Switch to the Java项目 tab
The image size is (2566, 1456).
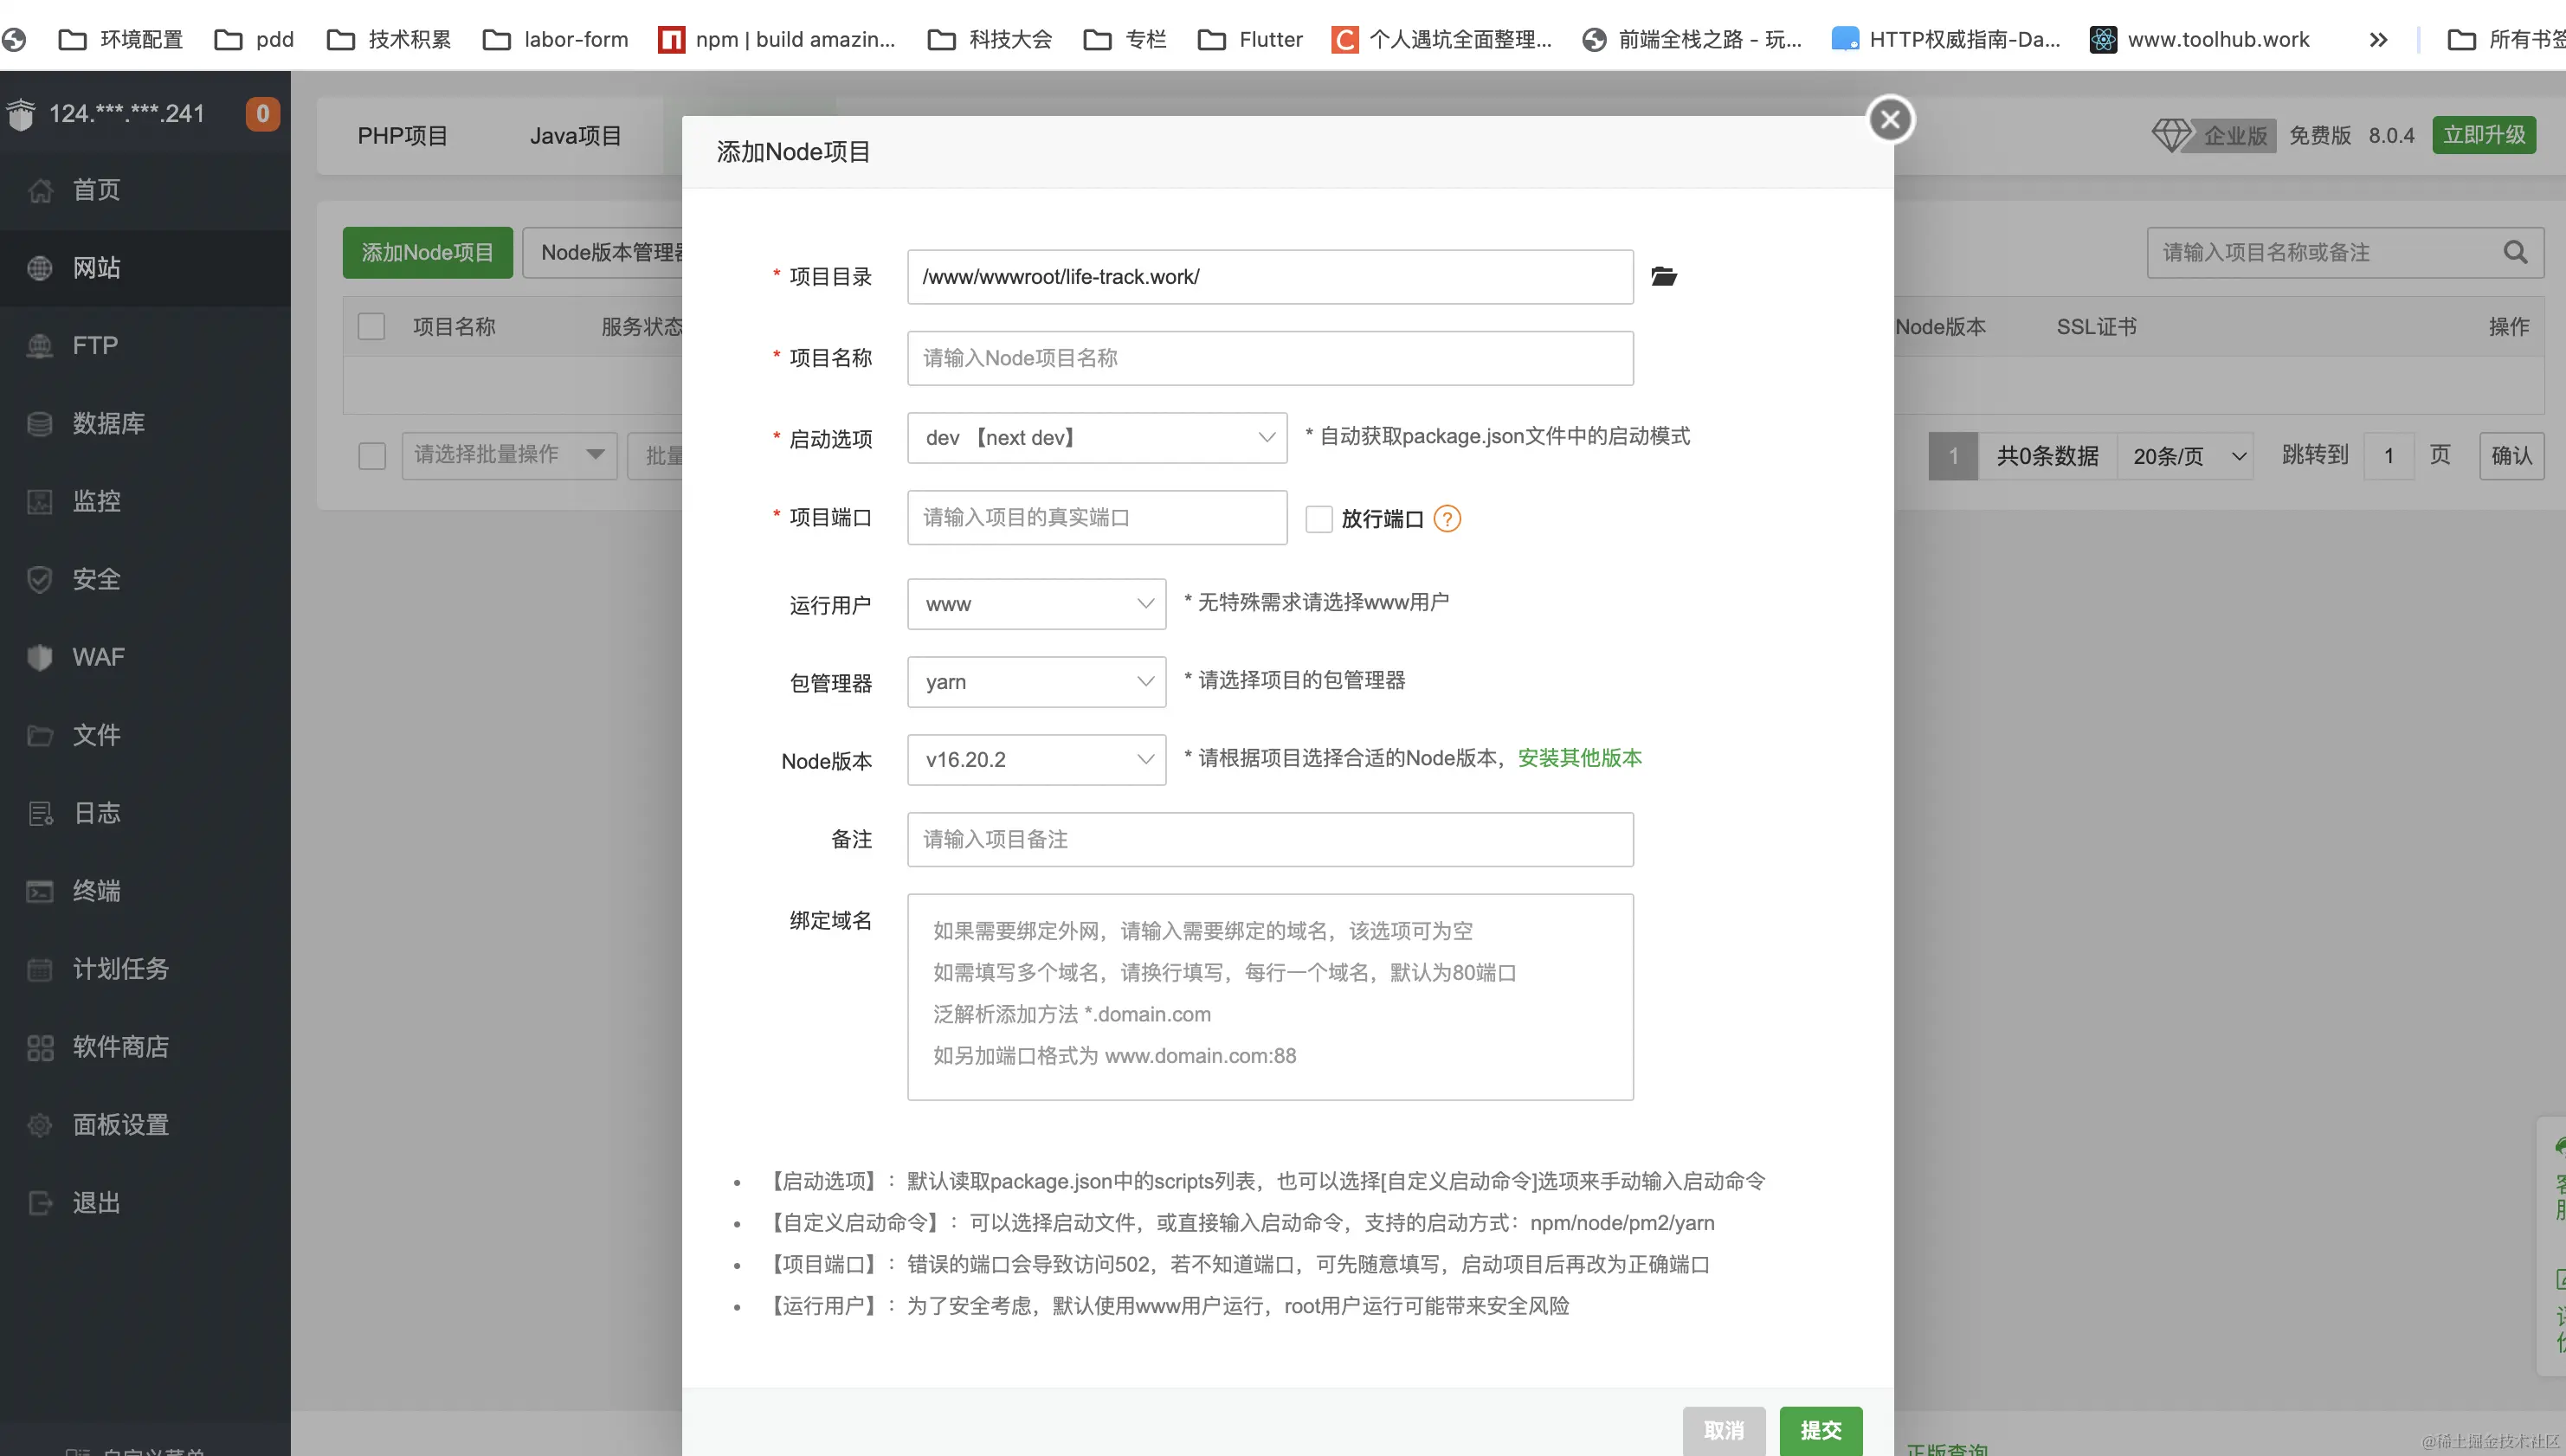coord(575,135)
